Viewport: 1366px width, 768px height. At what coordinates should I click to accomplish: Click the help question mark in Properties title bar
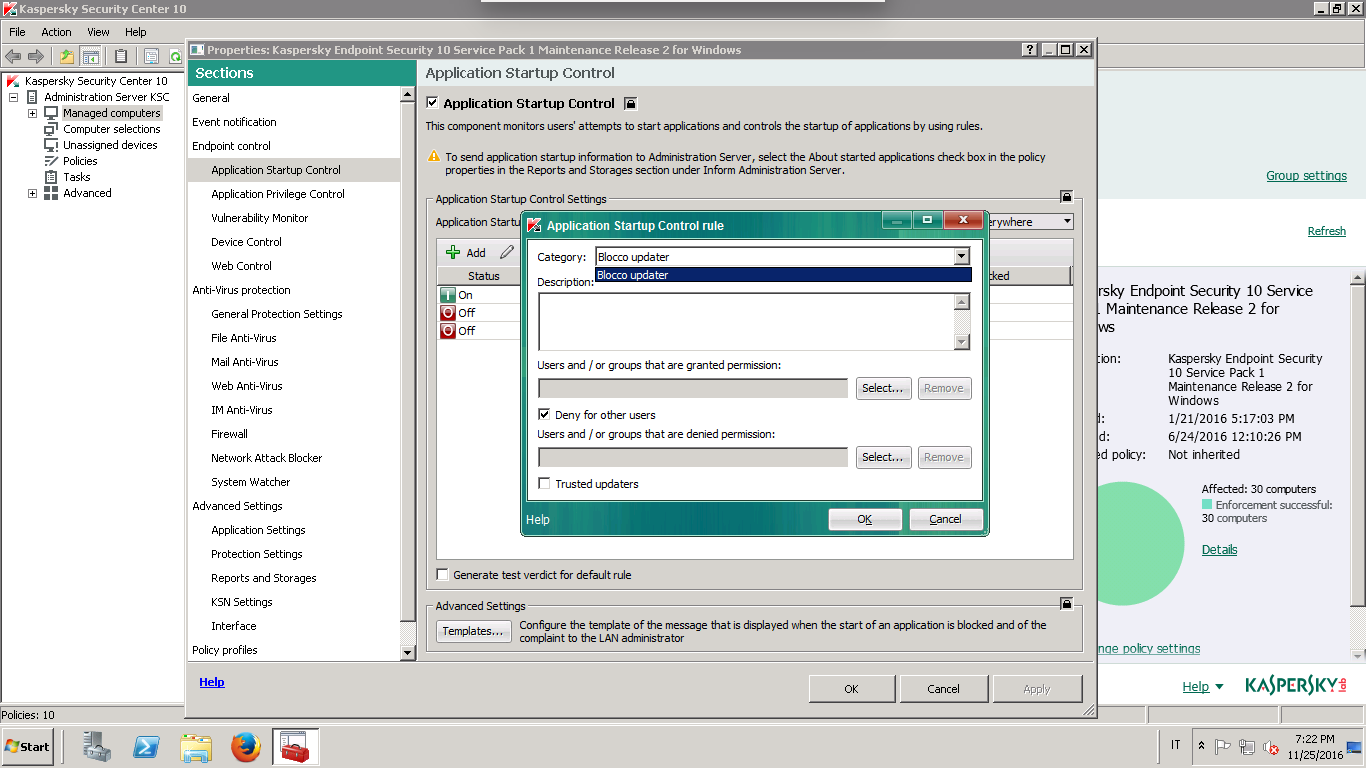click(1030, 49)
